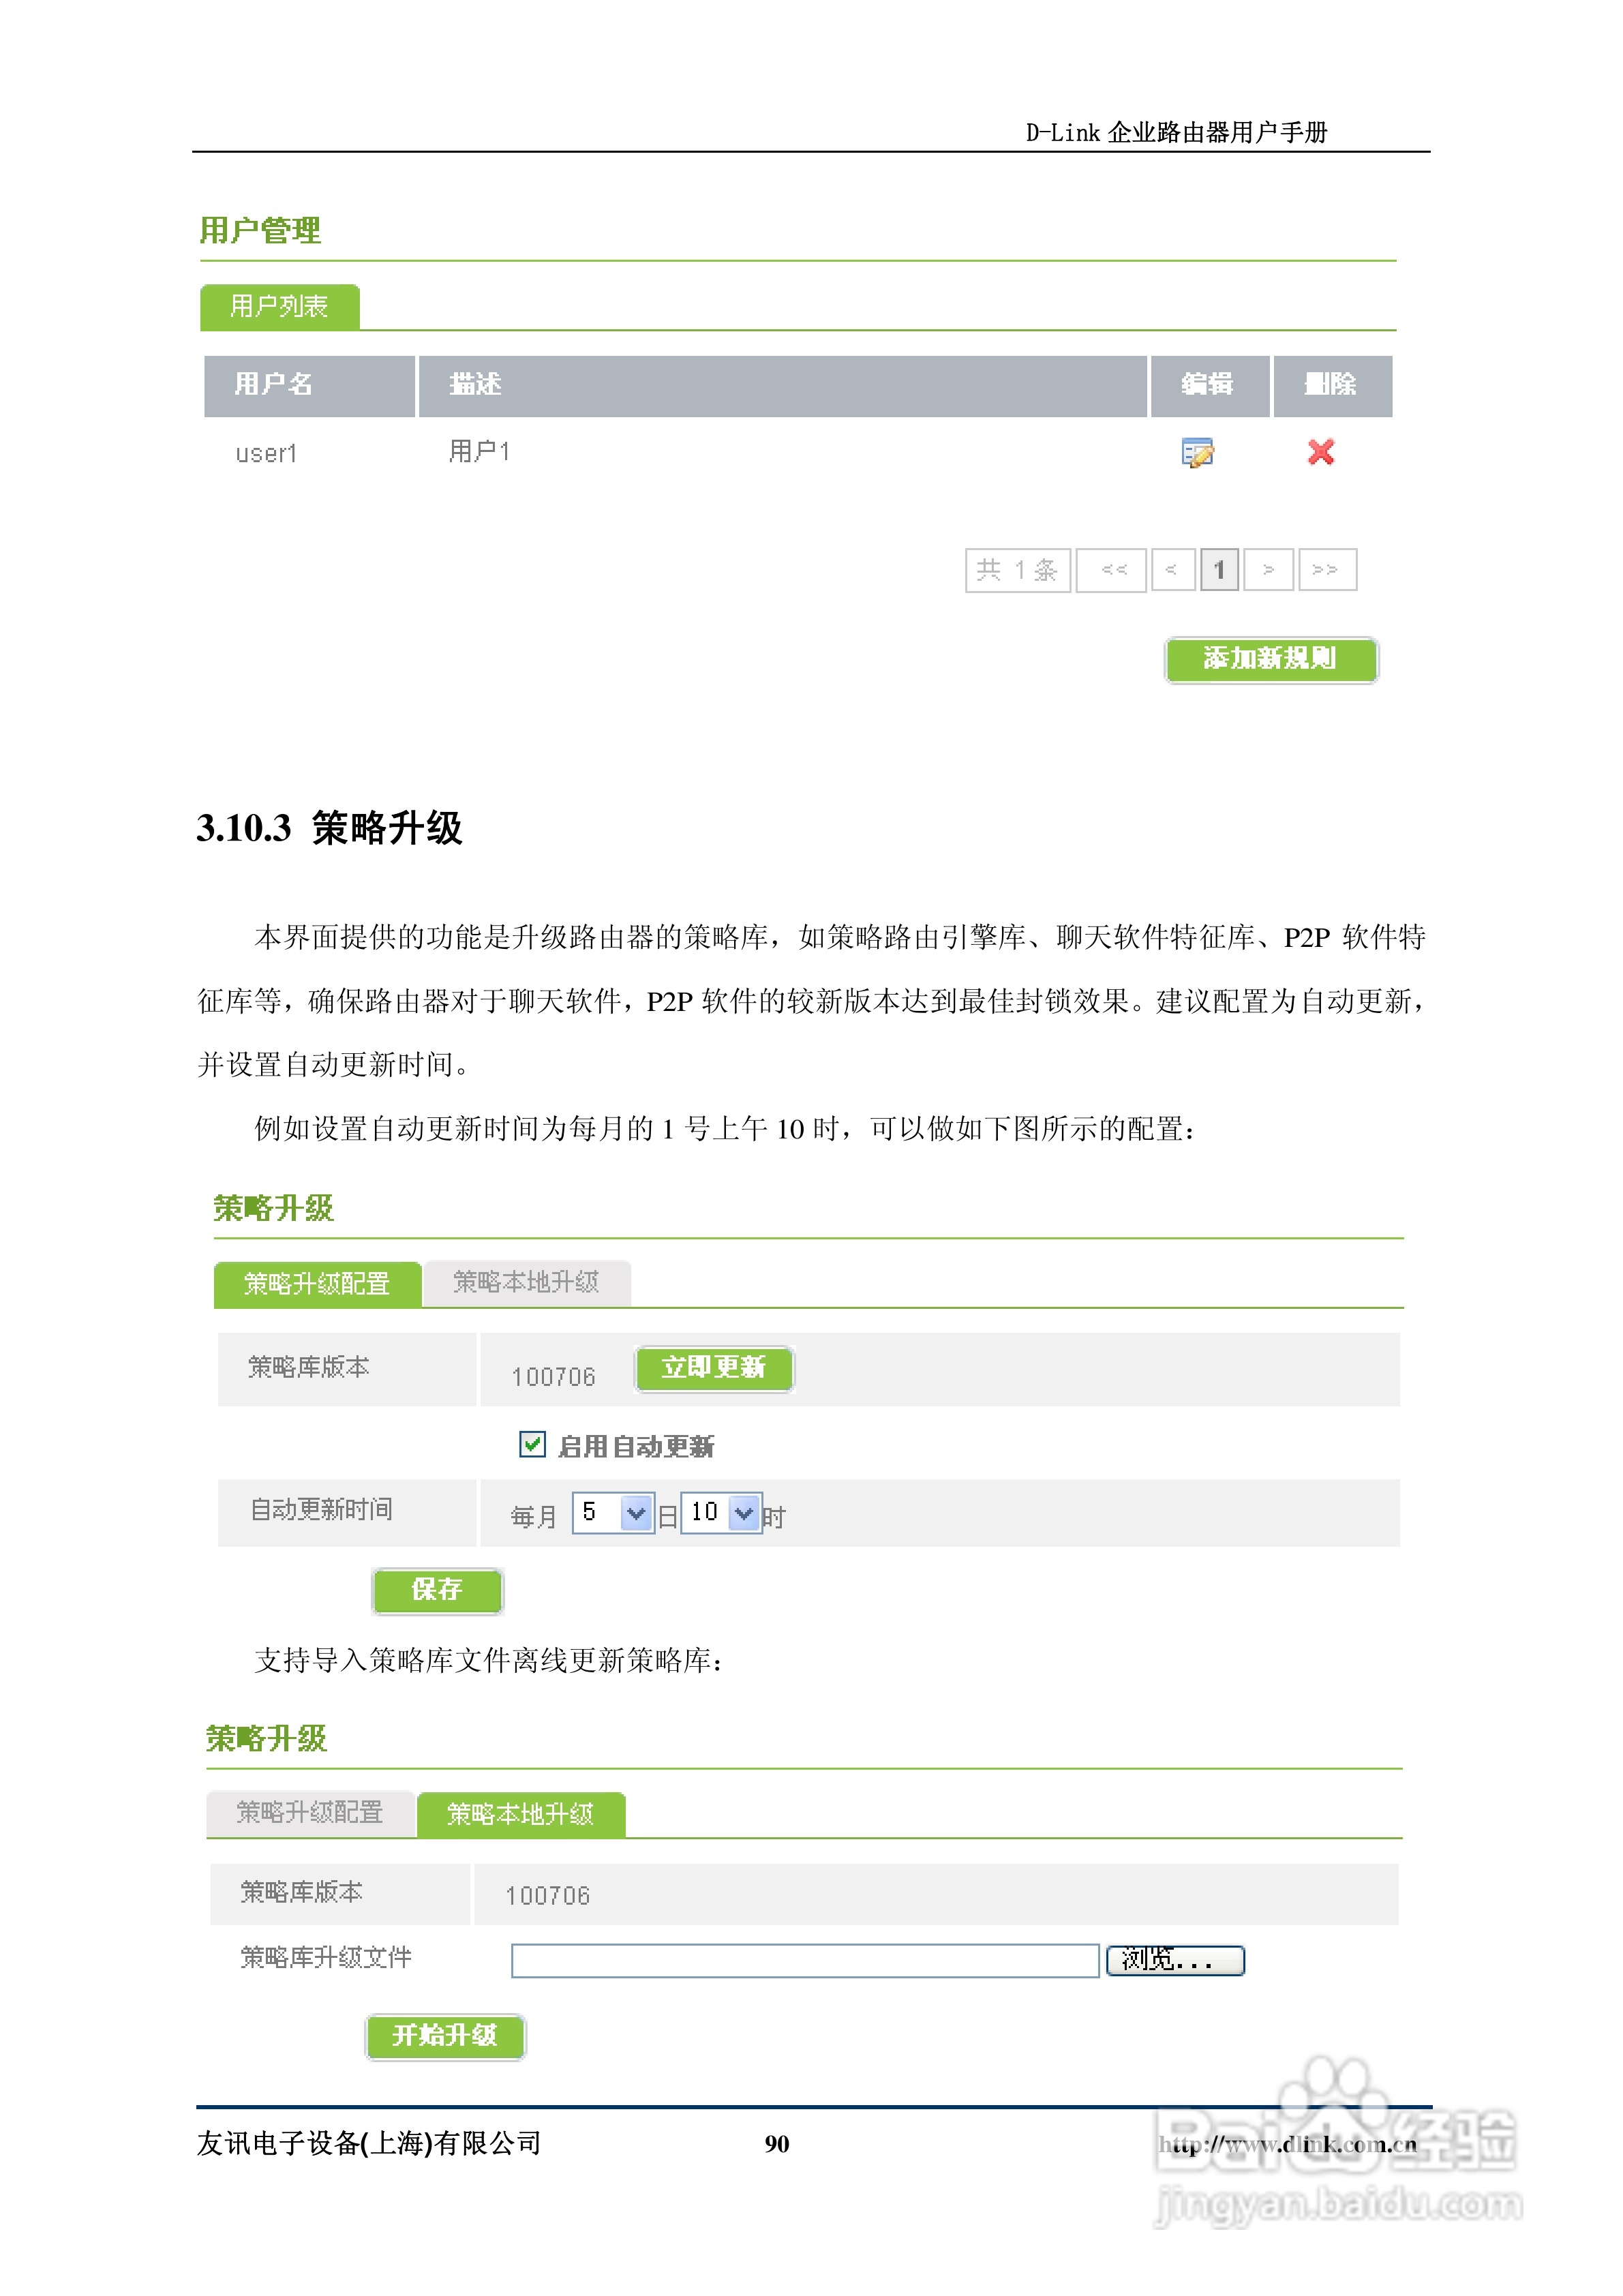Jump to last page with >> button
1623x2296 pixels.
(x=1327, y=570)
